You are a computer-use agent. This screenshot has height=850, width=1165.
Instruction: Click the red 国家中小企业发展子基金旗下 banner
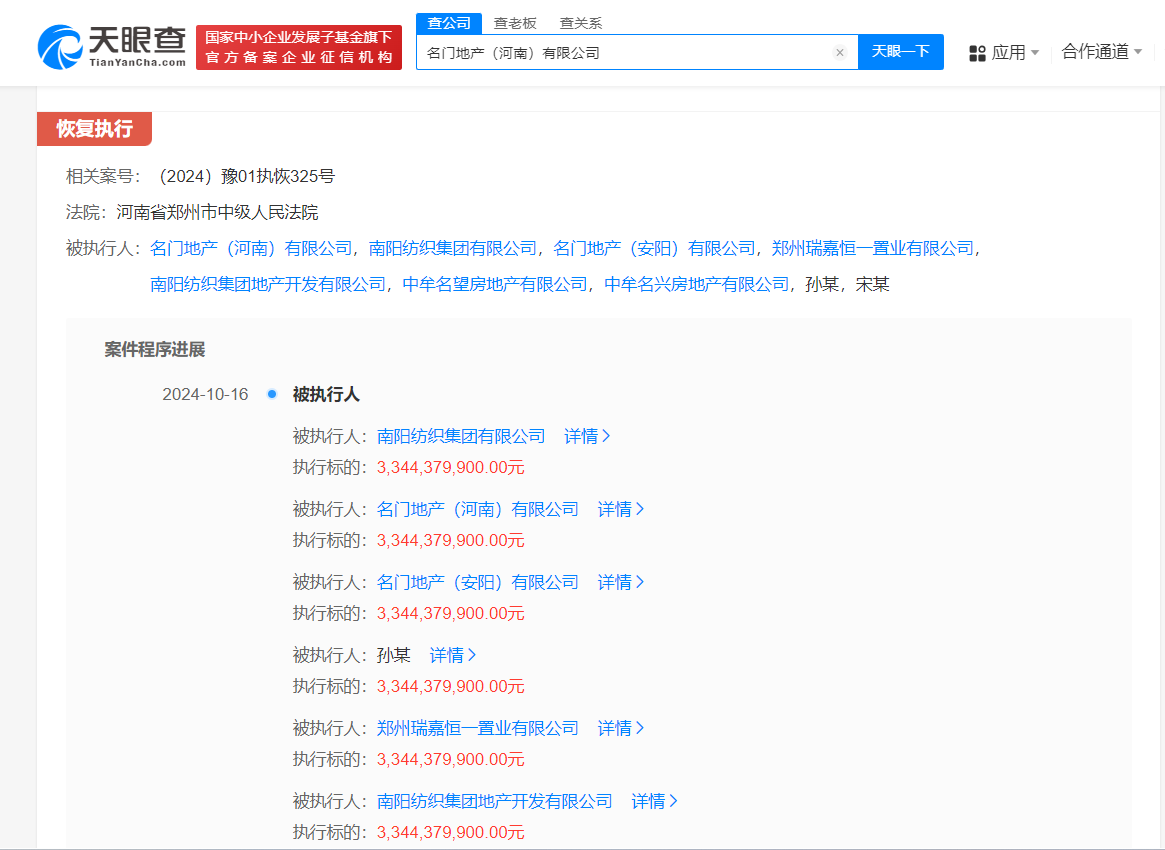pyautogui.click(x=299, y=48)
